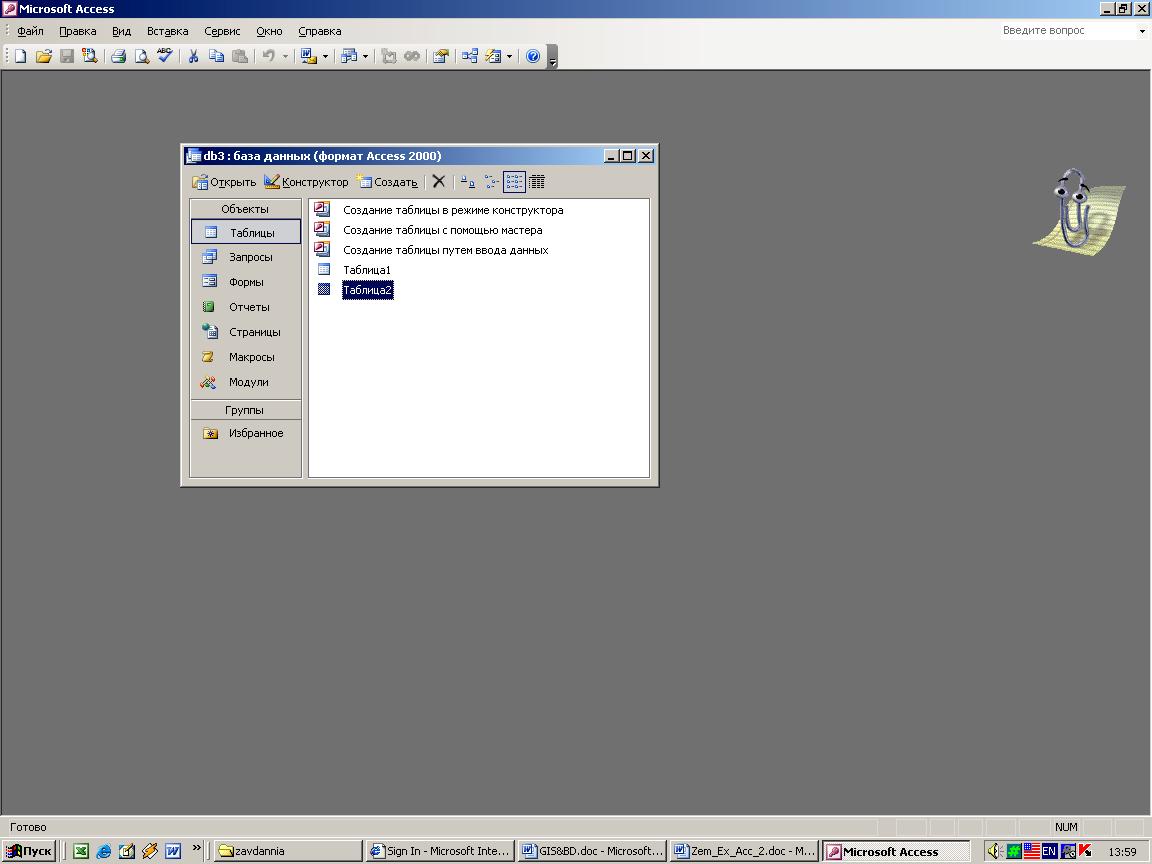Select 'Создание таблицы в режиме конструктора'
1152x864 pixels.
(453, 210)
